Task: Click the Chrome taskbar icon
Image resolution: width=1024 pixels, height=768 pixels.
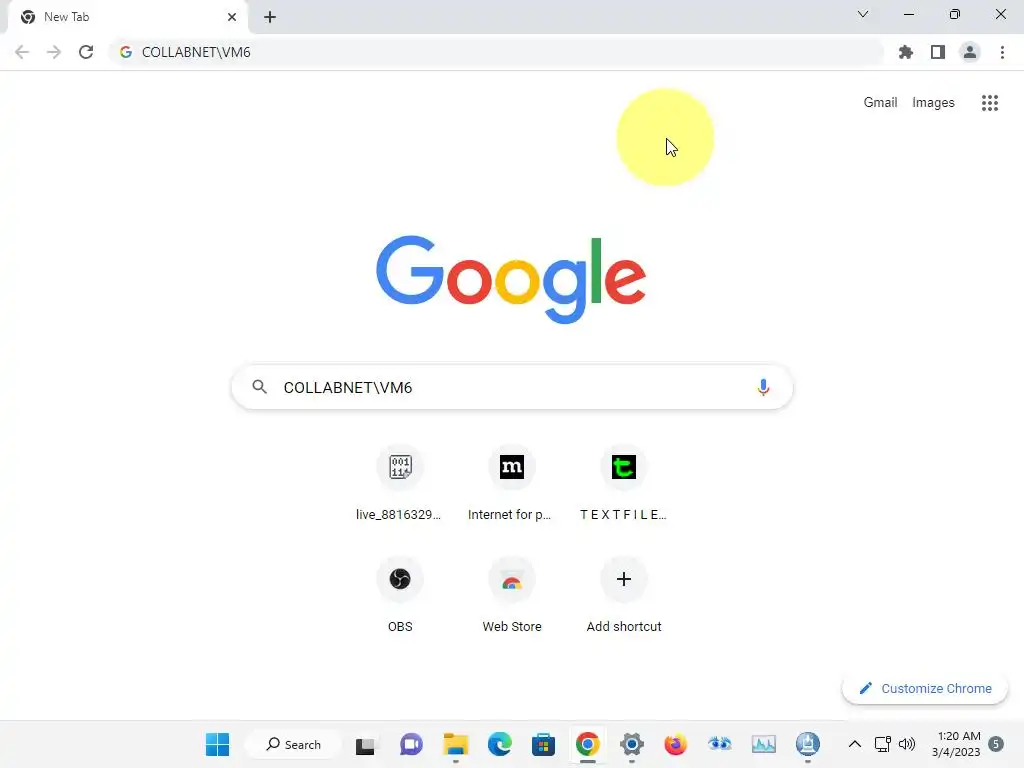Action: pos(588,744)
